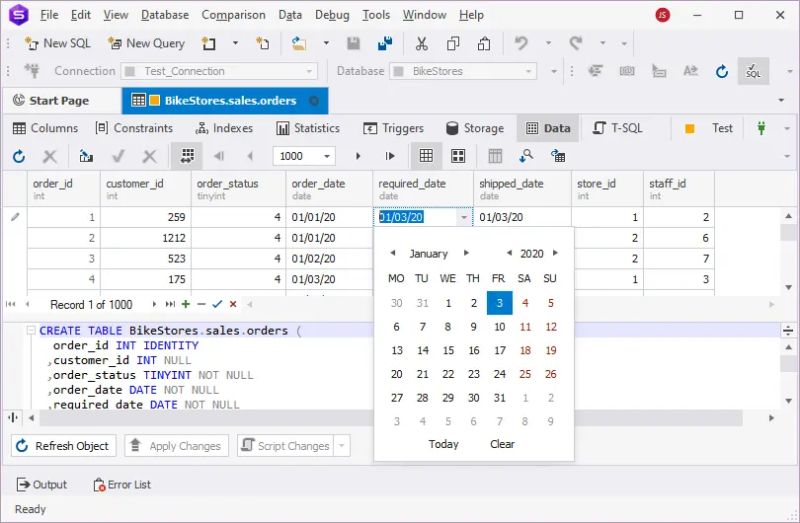Switch to the Indexes tab
This screenshot has height=523, width=800.
(224, 128)
